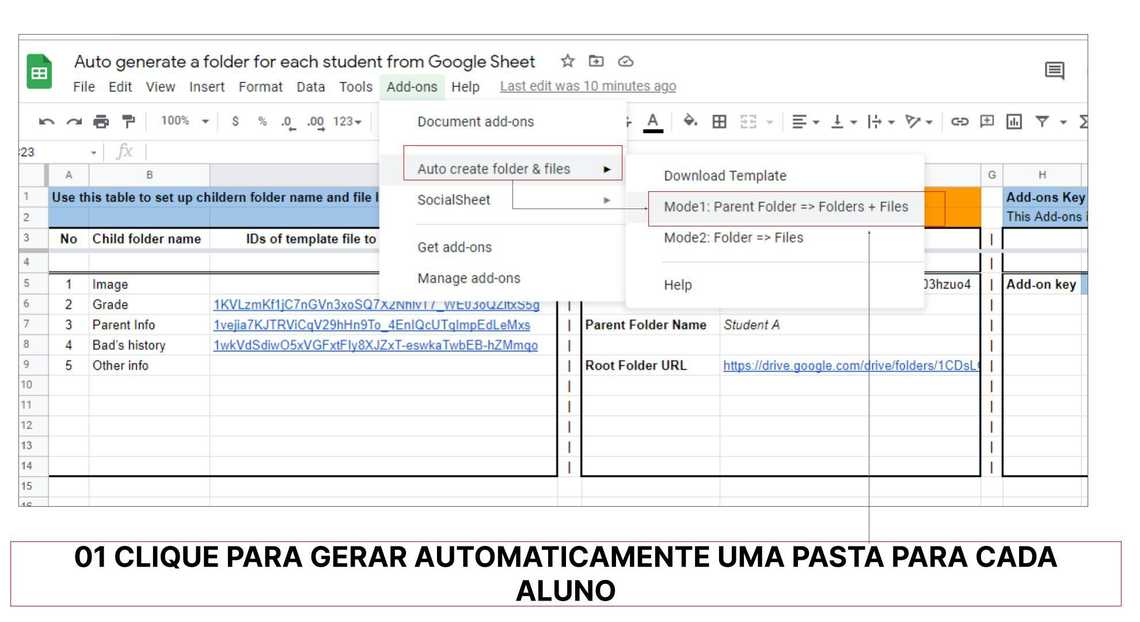1140x622 pixels.
Task: Open the Format menu
Action: click(x=260, y=86)
